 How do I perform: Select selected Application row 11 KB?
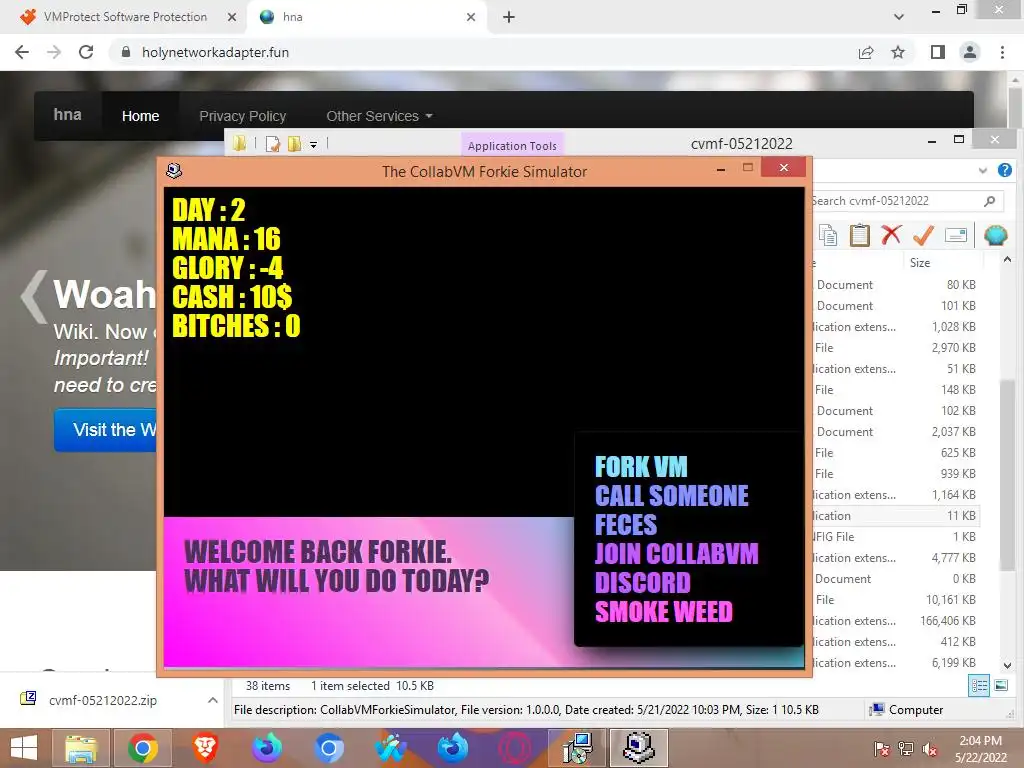point(895,515)
